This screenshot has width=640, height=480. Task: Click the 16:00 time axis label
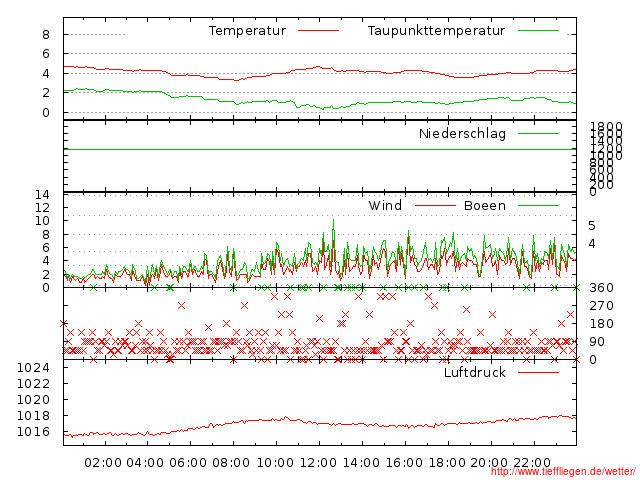pos(404,463)
